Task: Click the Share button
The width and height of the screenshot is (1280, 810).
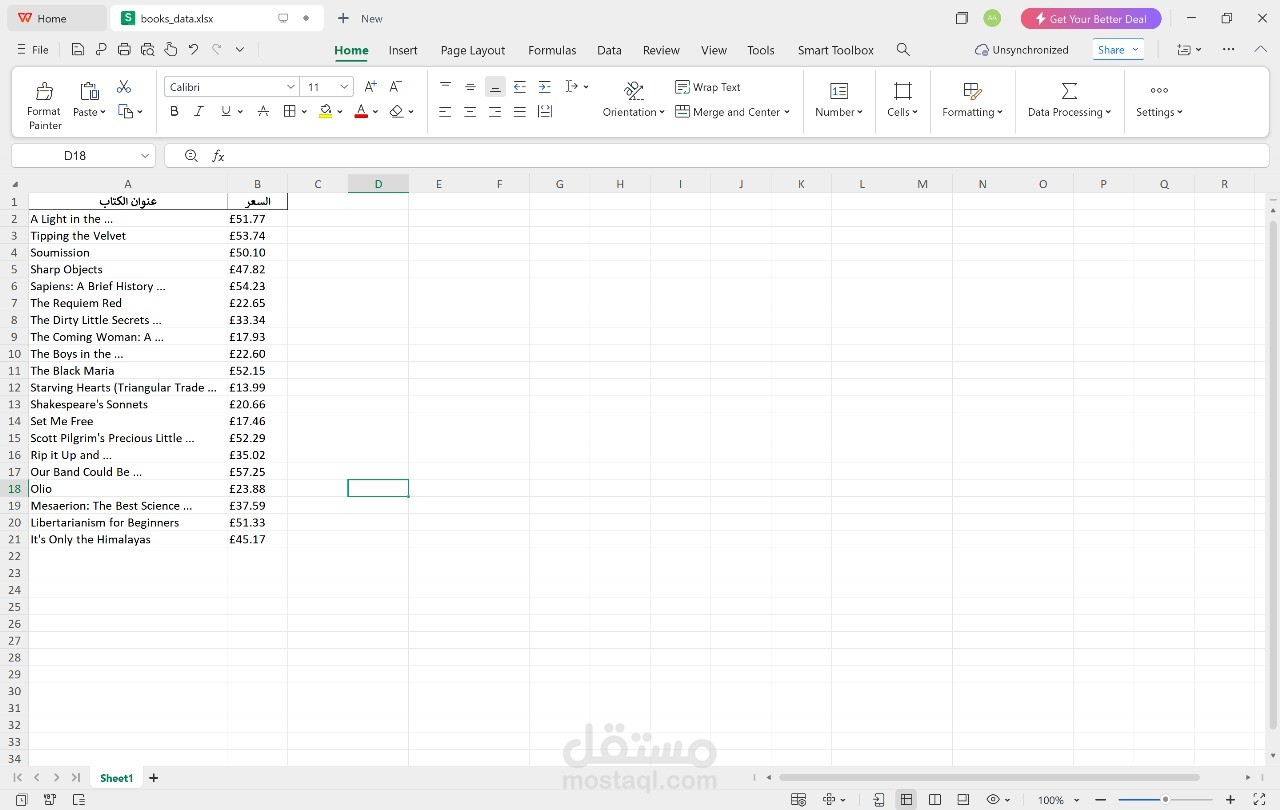Action: pos(1118,49)
